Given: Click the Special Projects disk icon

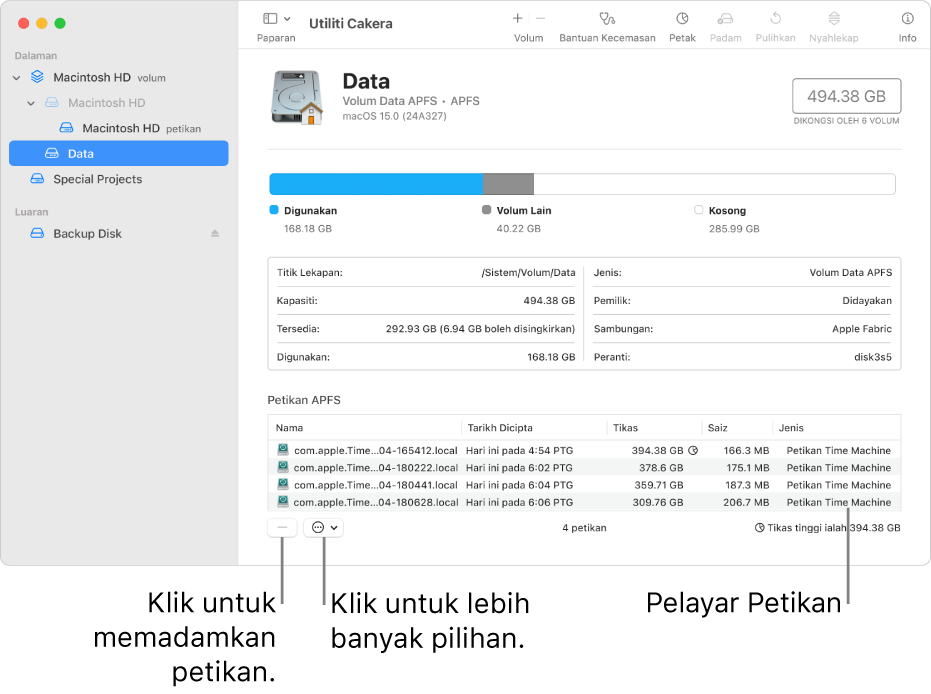Looking at the screenshot, I should 37,179.
